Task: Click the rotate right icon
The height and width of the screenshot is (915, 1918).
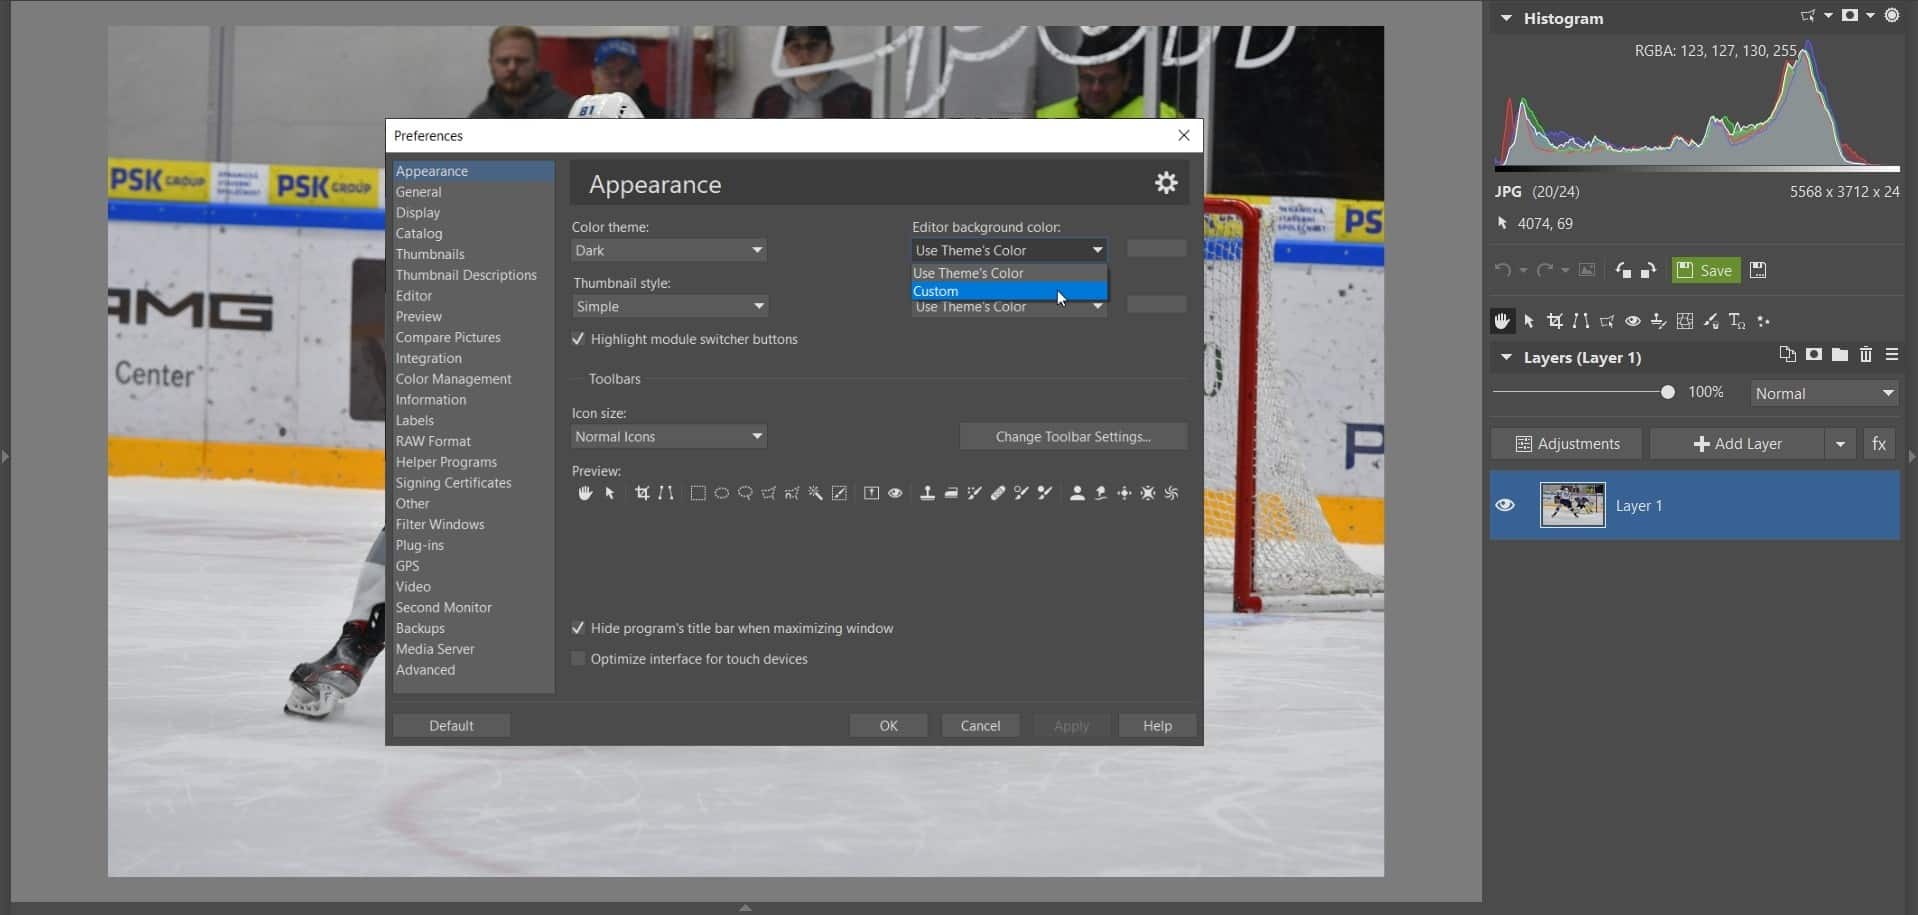Action: click(x=1648, y=270)
